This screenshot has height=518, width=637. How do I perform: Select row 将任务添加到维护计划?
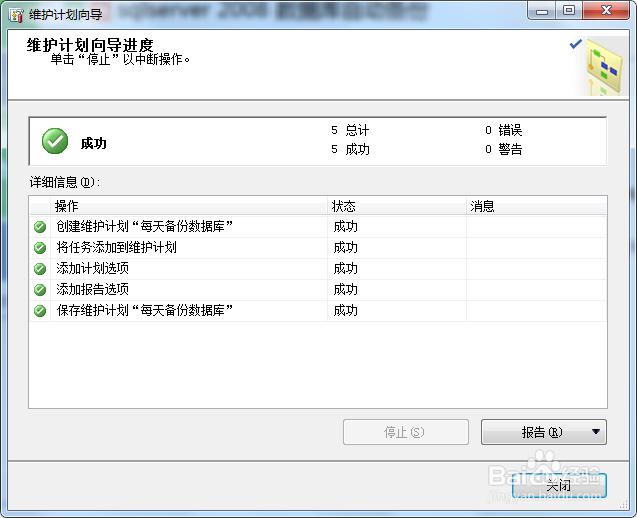click(318, 247)
